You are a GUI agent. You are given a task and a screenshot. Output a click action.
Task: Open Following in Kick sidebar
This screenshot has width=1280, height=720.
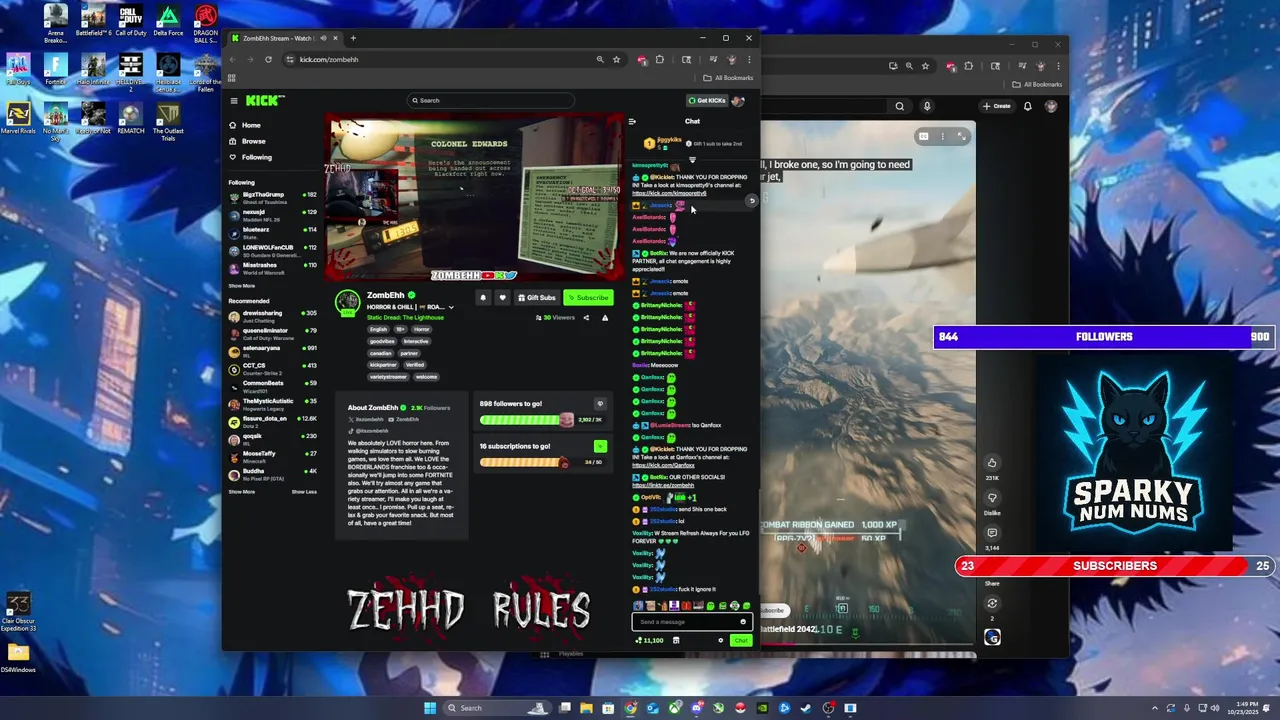[250, 157]
